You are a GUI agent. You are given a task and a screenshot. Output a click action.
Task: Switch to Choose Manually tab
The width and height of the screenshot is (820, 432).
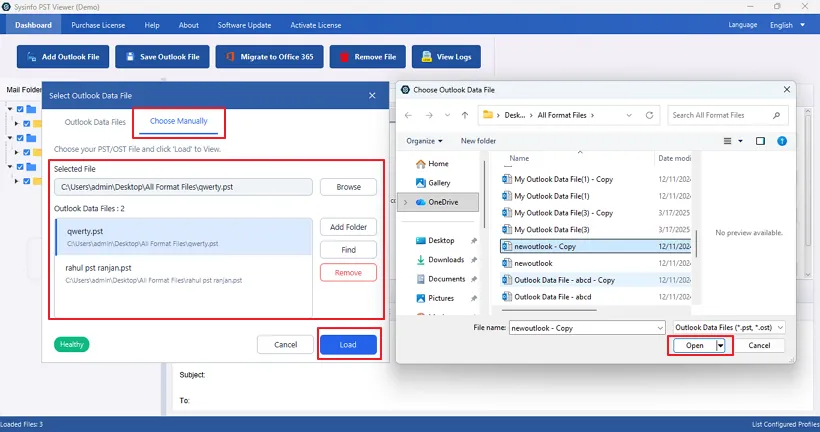(x=179, y=121)
